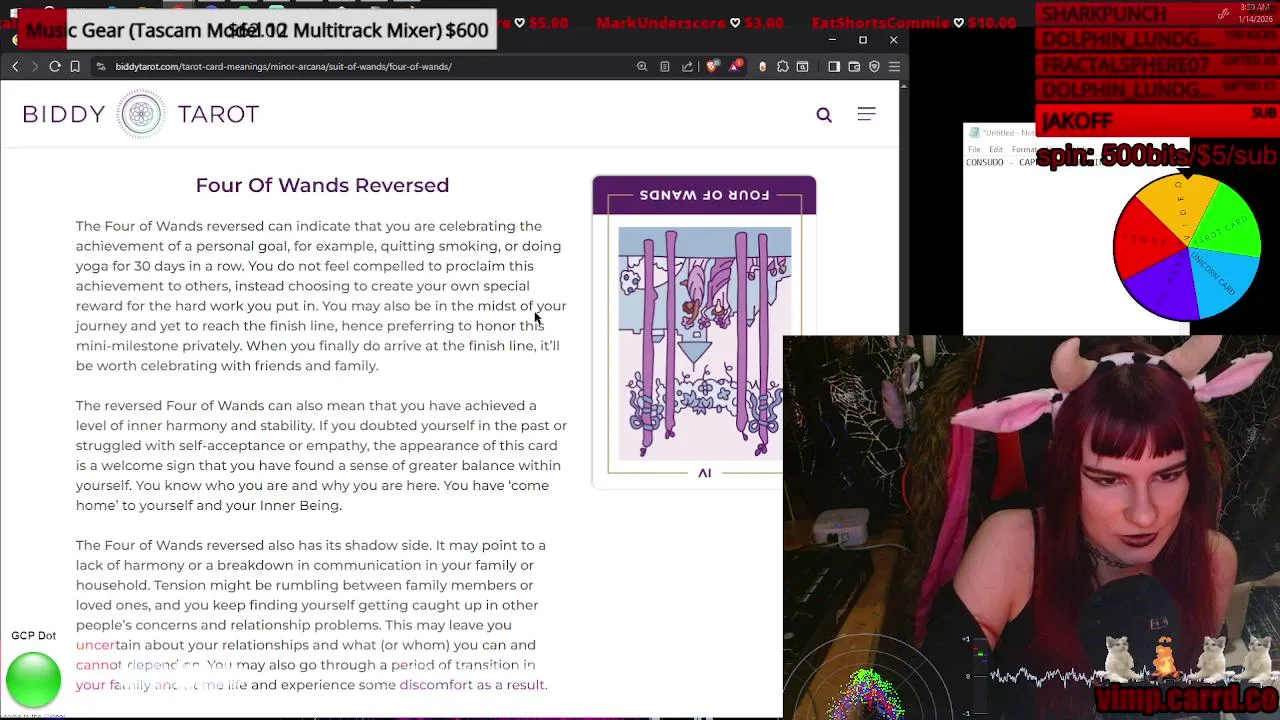Click the biddytarot.com address bar

tap(370, 66)
